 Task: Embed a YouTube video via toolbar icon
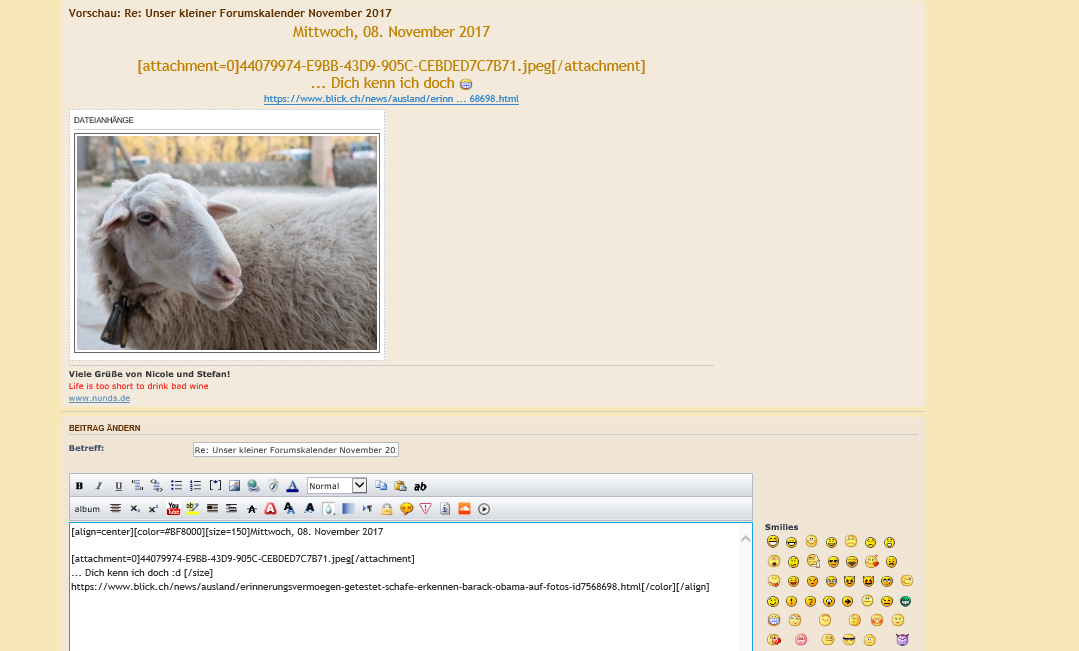click(173, 509)
